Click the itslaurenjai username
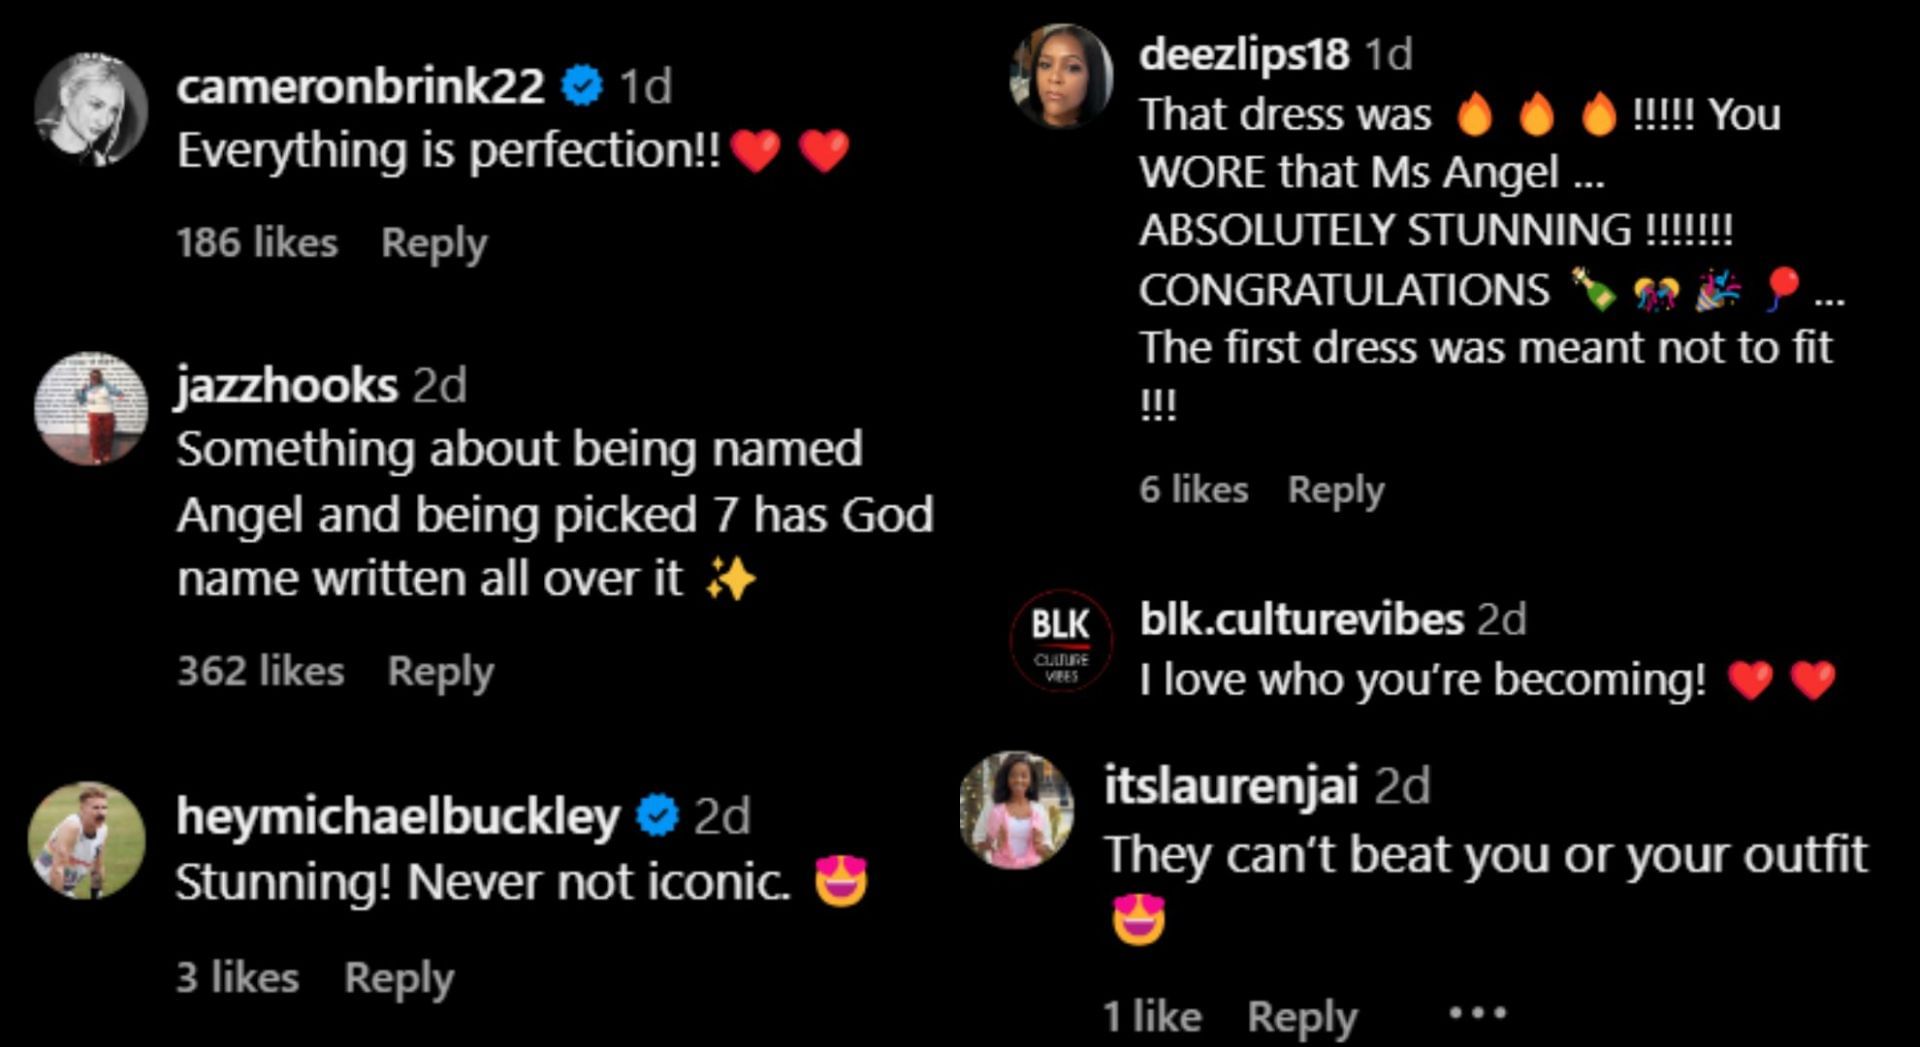The image size is (1920, 1047). [1230, 785]
